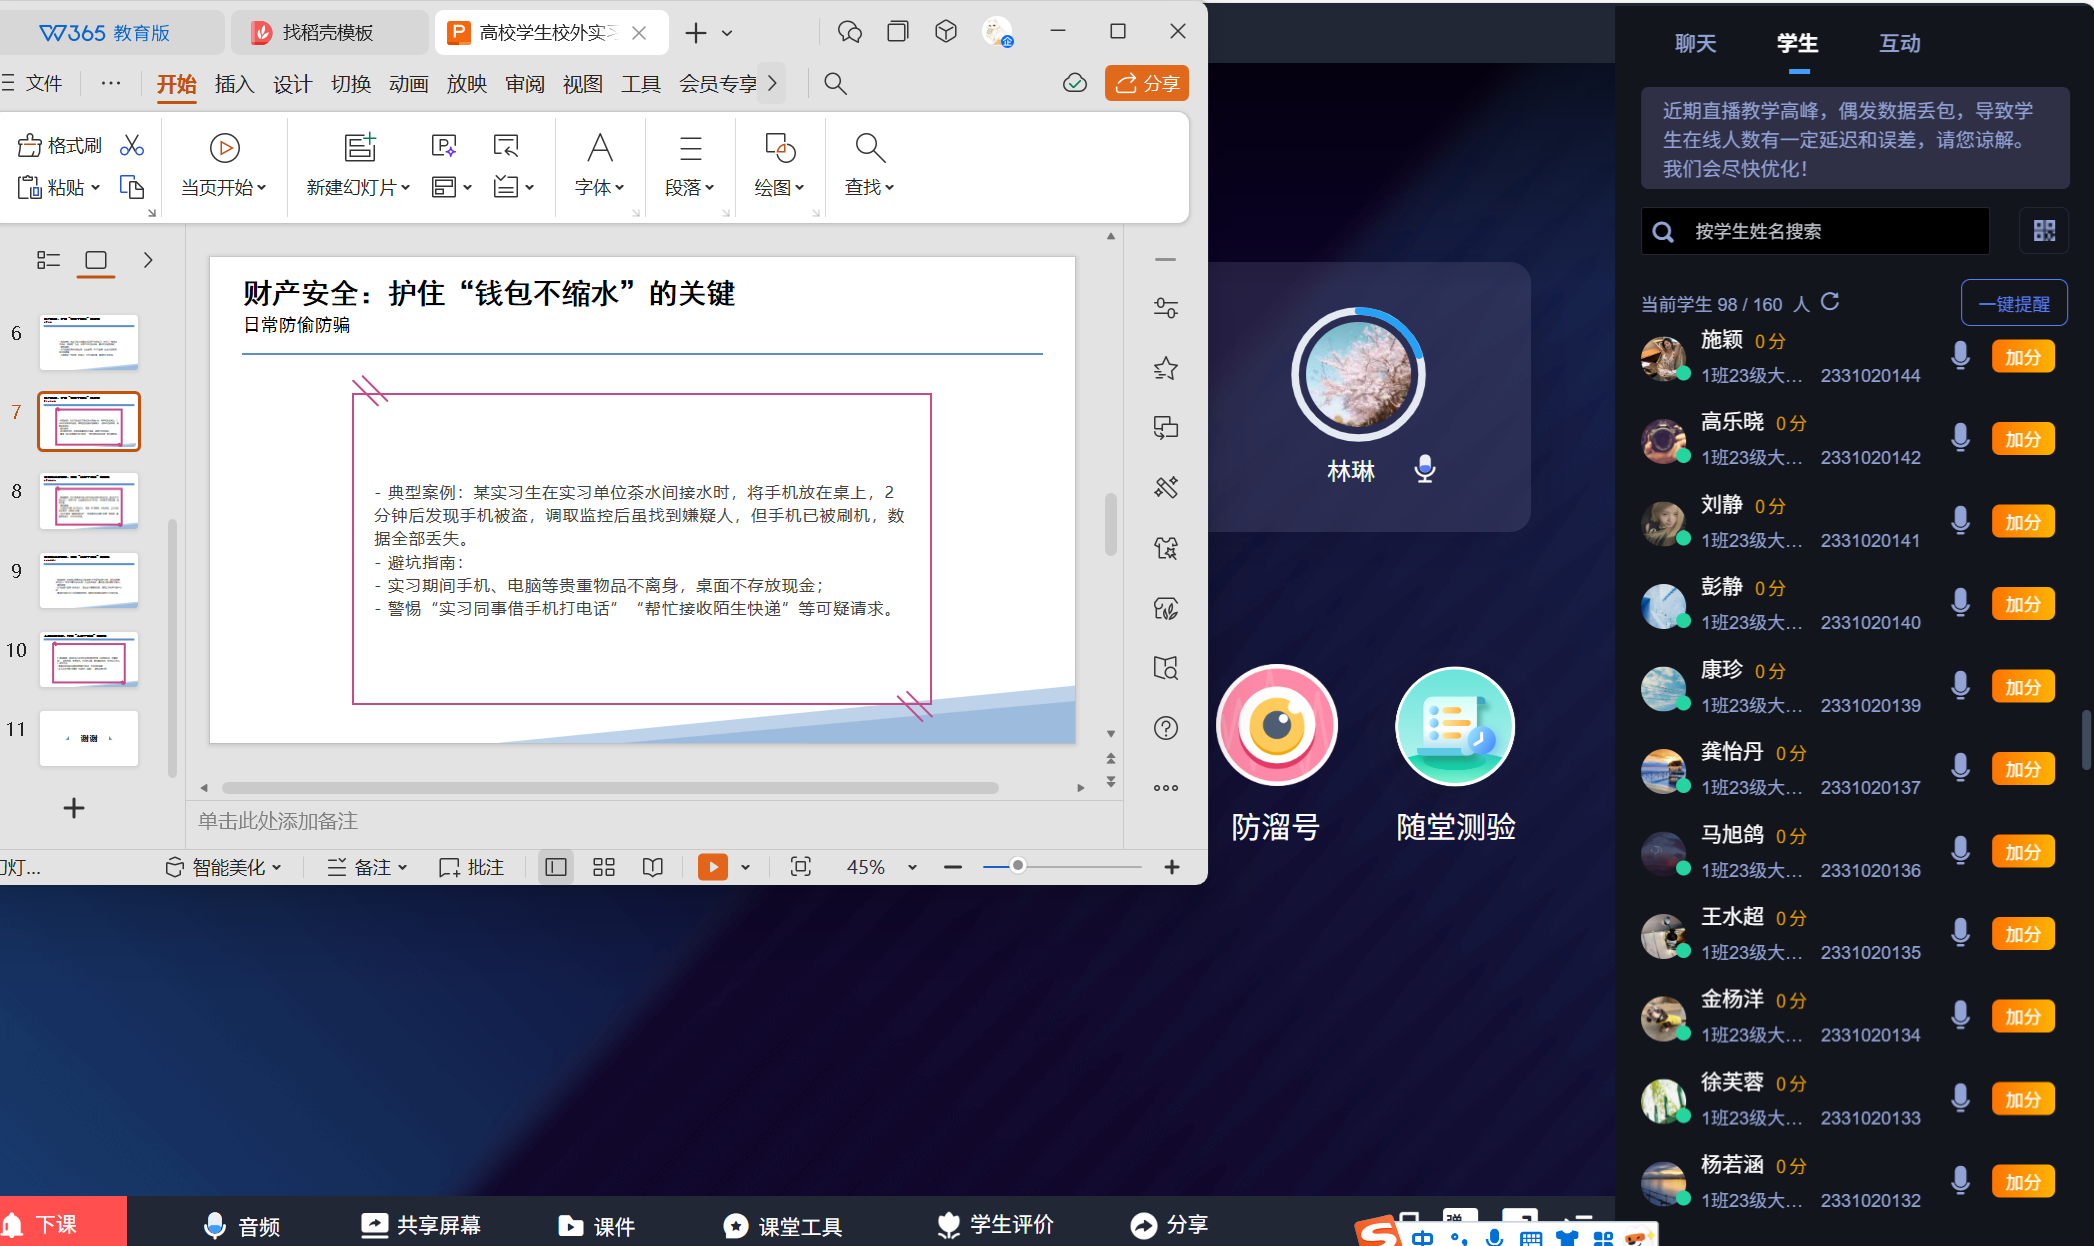Toggle microphone for student 刘静
2094x1246 pixels.
1960,521
